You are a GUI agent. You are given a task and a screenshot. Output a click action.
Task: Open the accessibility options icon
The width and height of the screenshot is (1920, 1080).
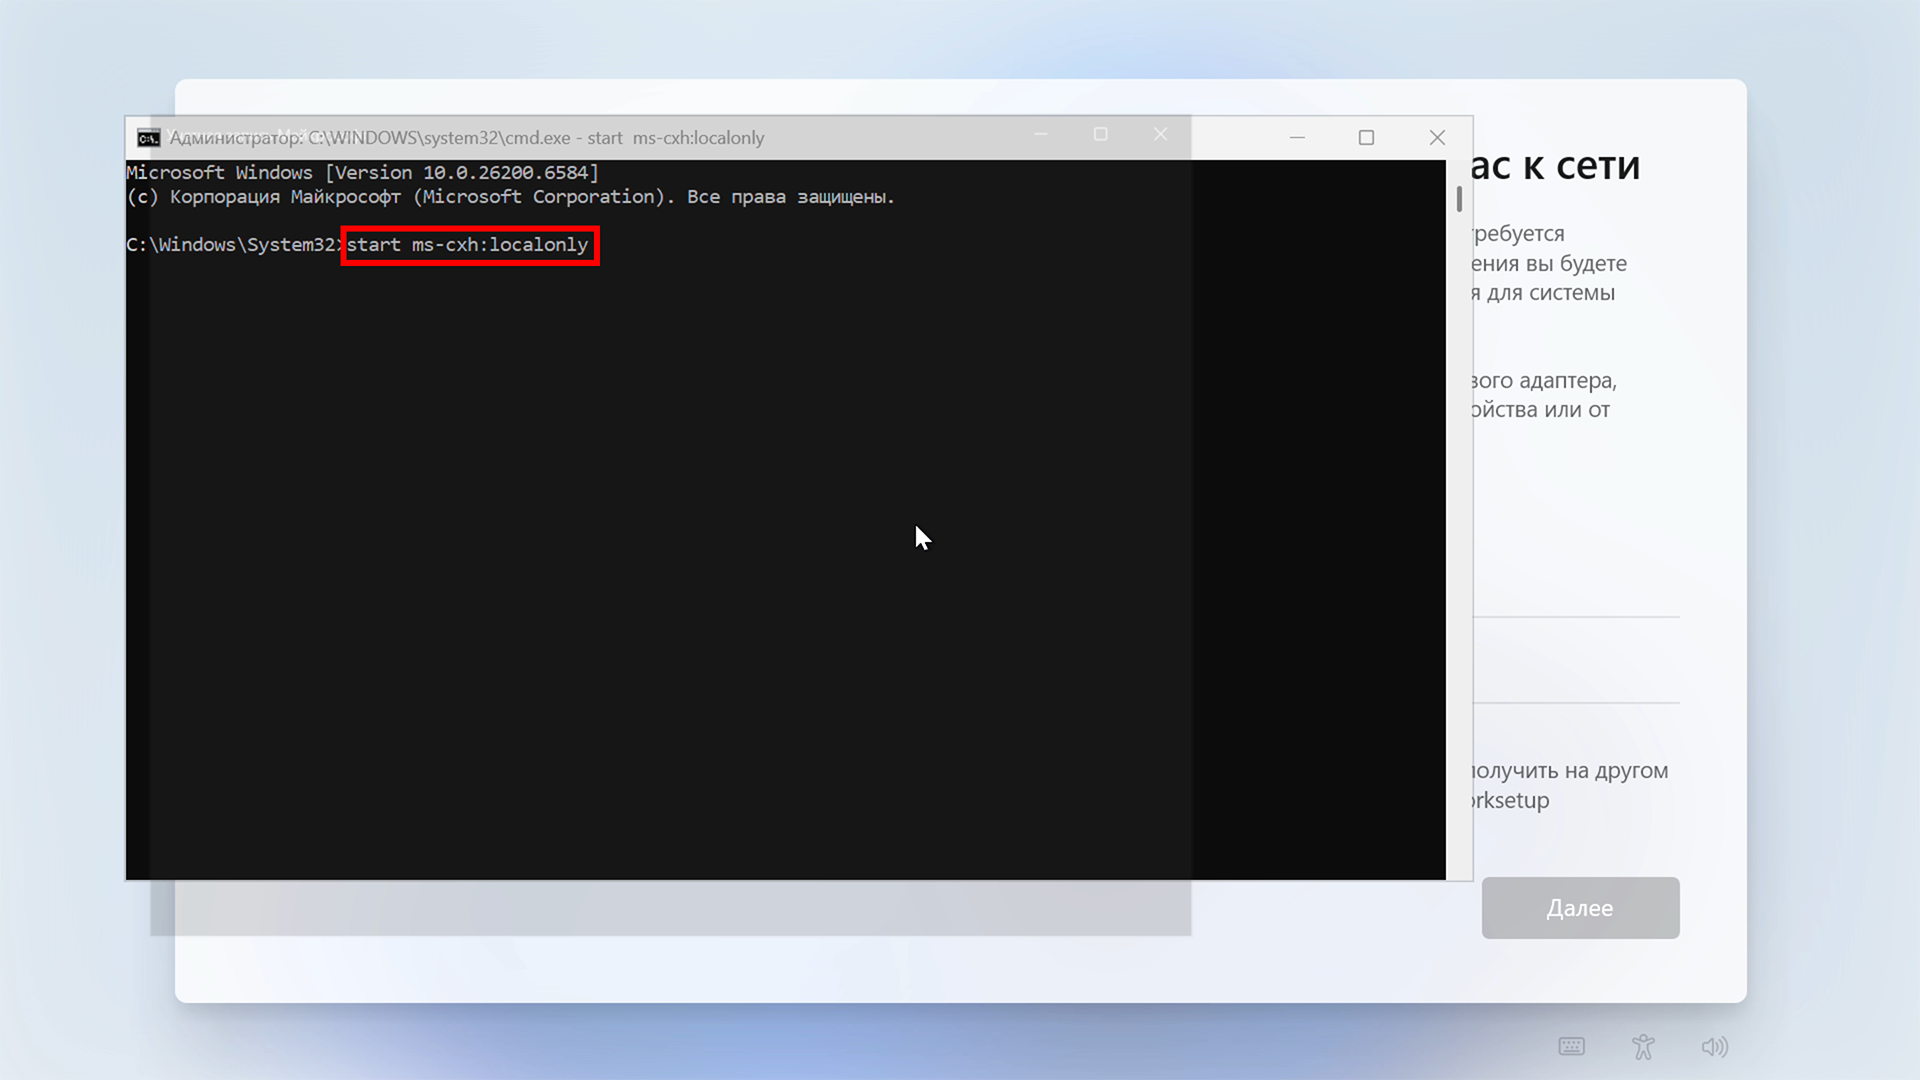coord(1643,1046)
